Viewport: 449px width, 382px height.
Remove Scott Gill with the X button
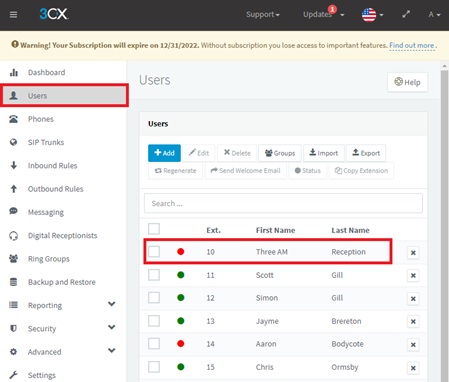click(413, 275)
